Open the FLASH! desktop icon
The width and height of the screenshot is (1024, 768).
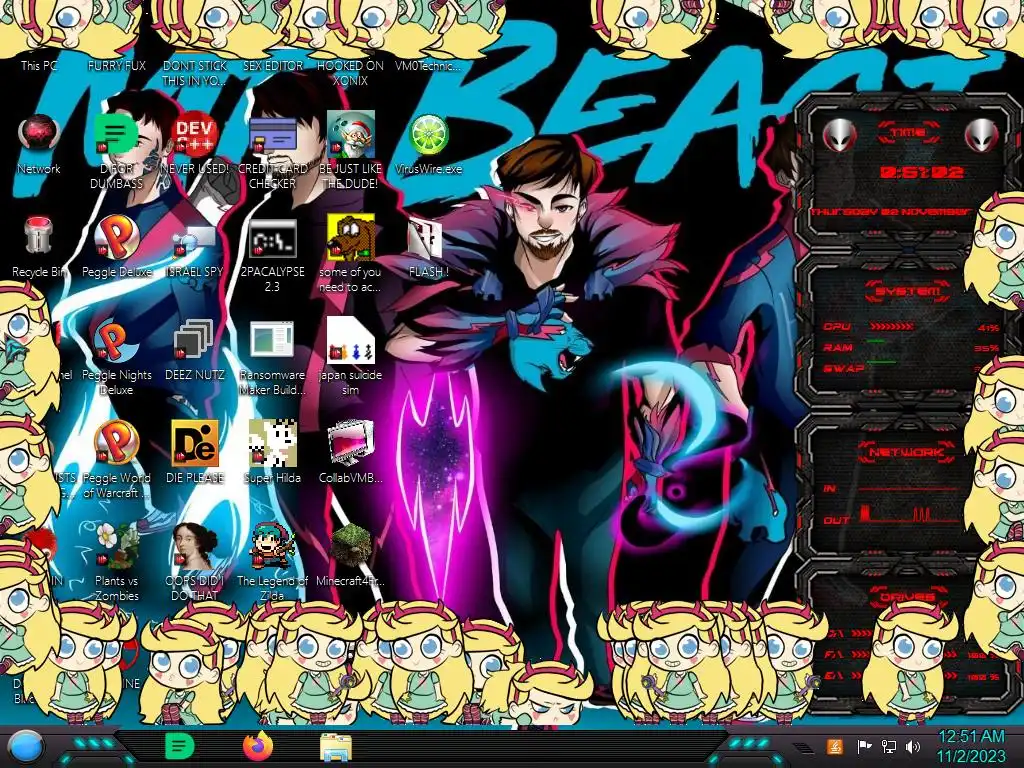[426, 238]
